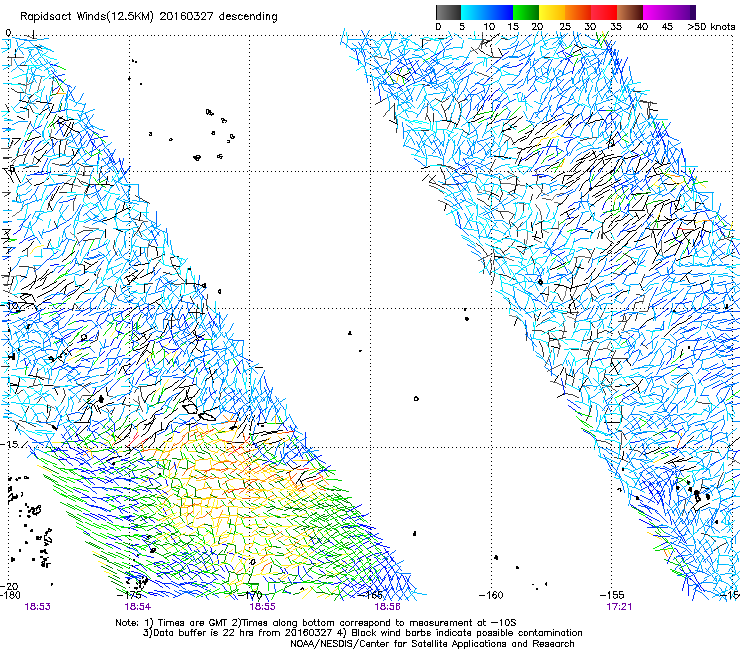Click the note text 'Times are GMT'
Screen dimensions: 740x650
click(191, 623)
